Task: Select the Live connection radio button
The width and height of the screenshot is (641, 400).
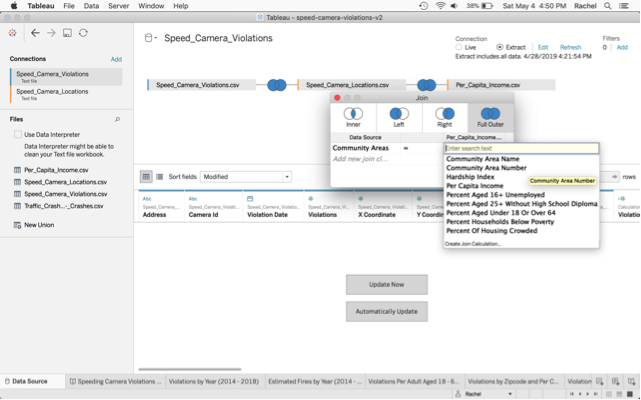Action: (459, 47)
